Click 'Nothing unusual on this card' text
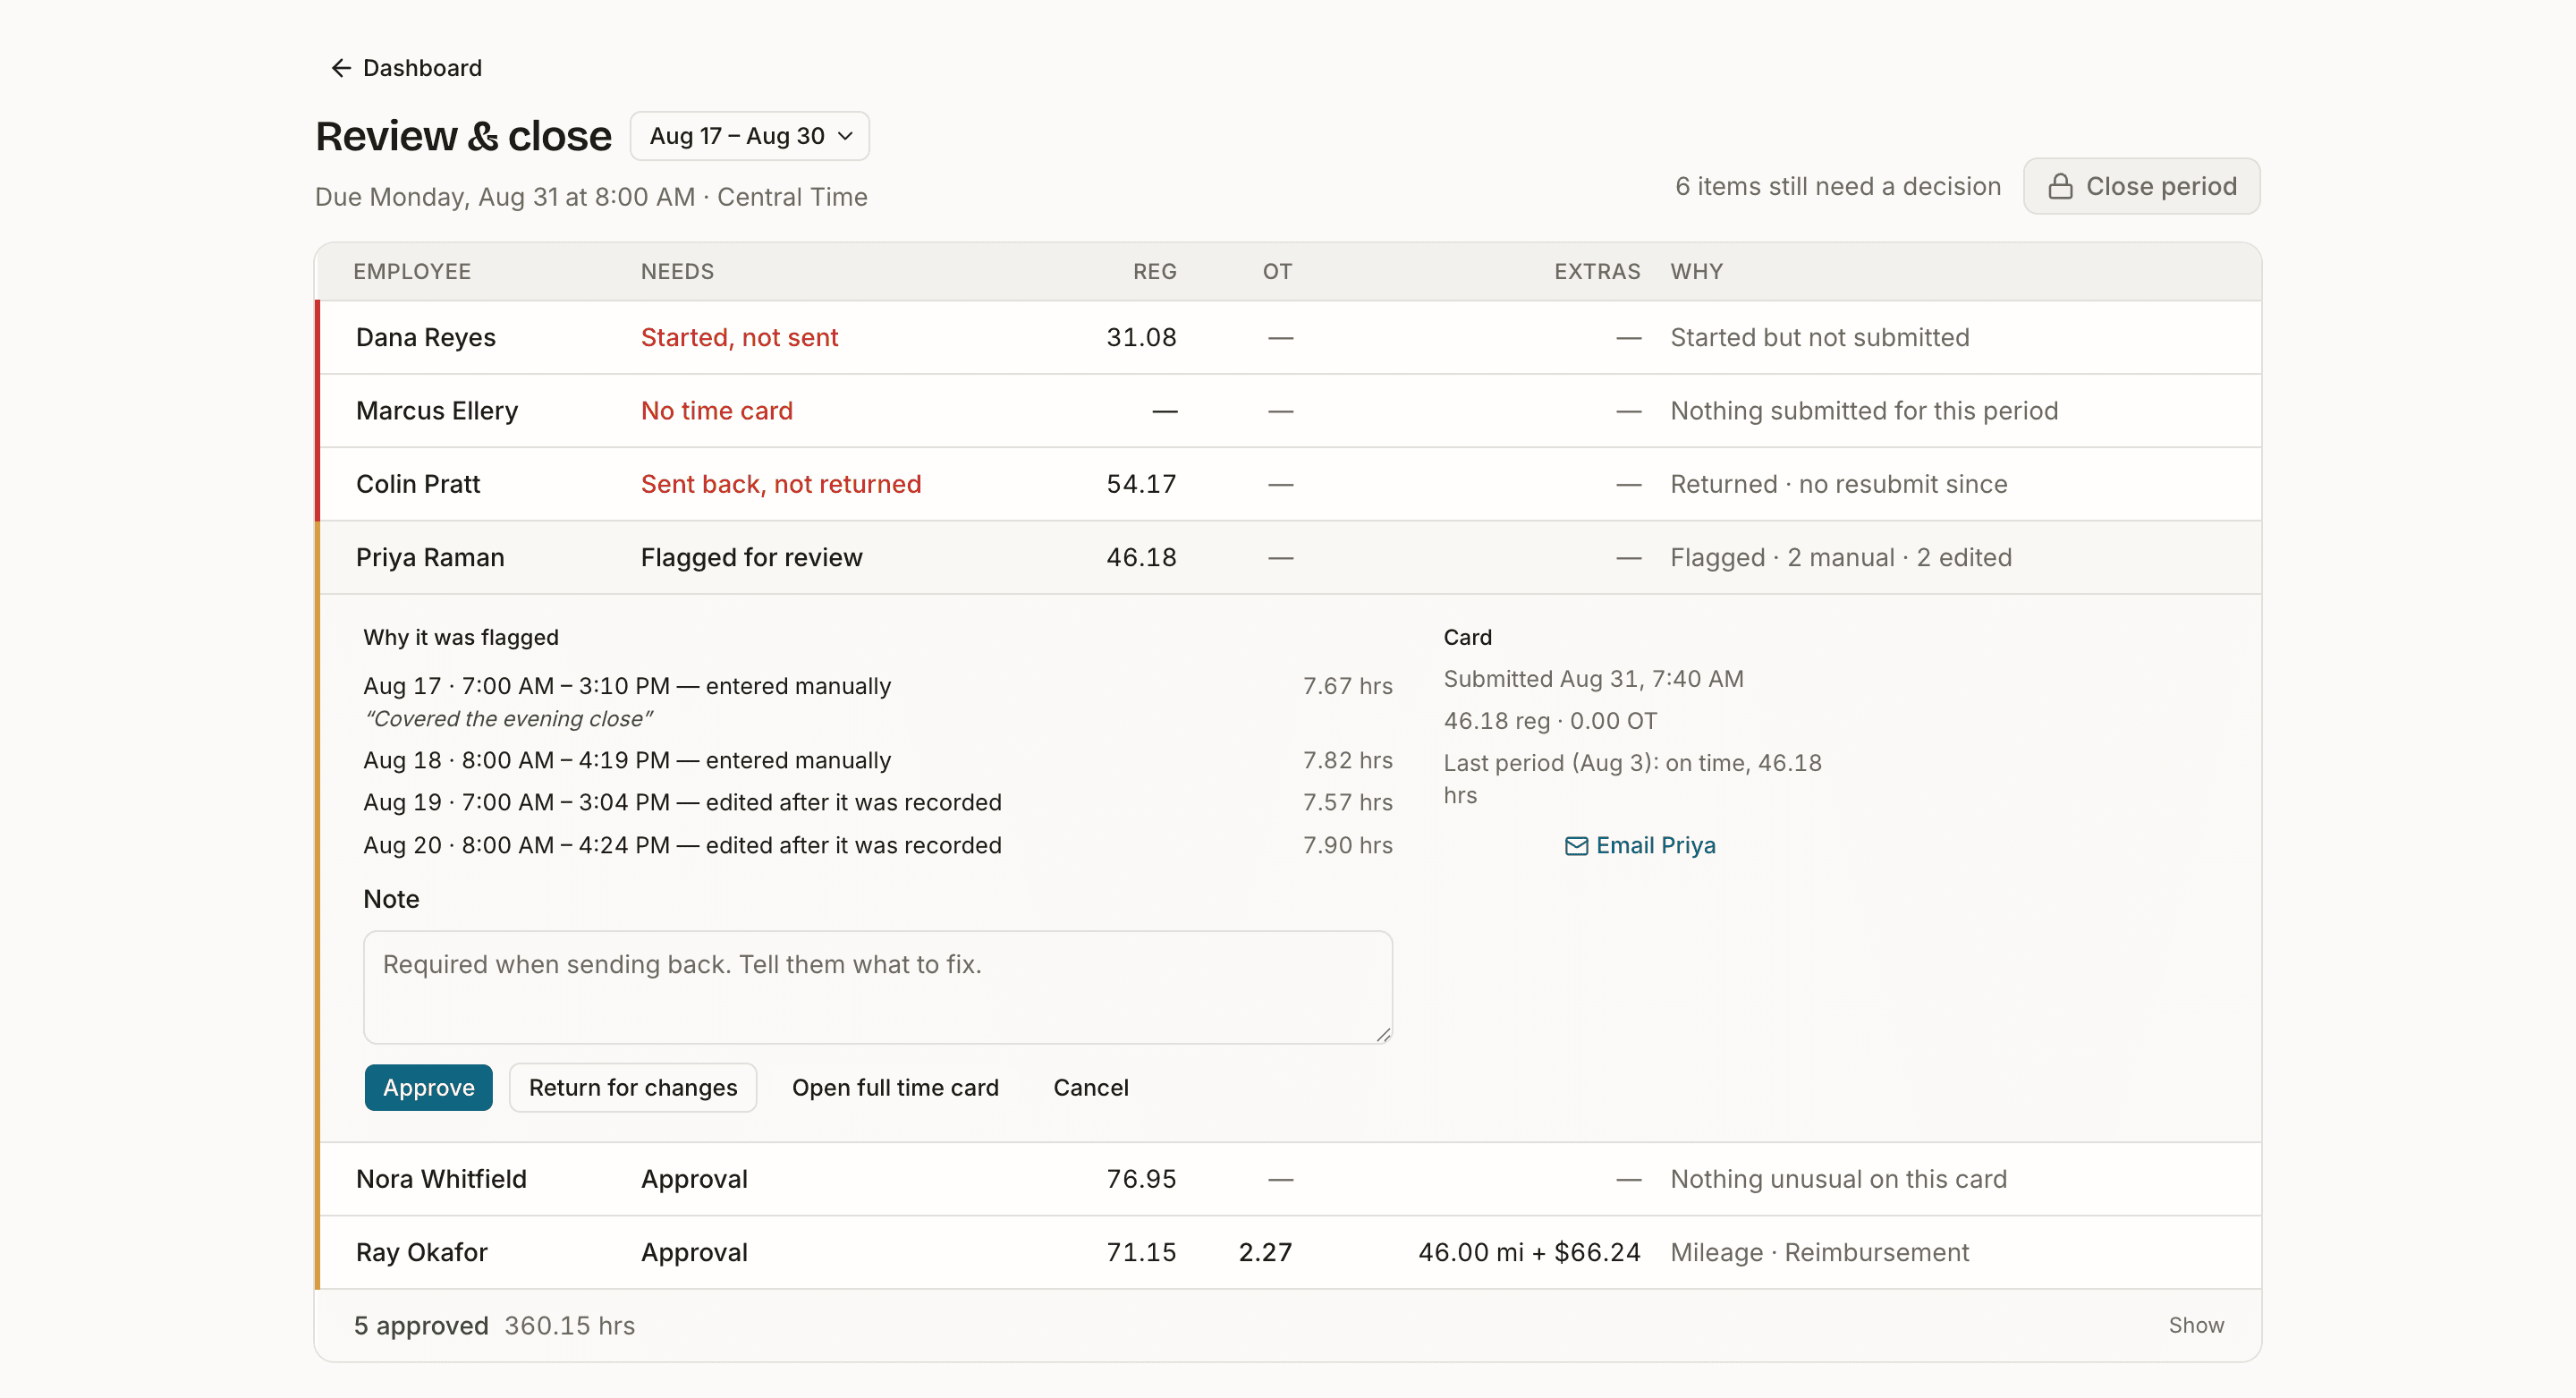 pyautogui.click(x=1838, y=1180)
